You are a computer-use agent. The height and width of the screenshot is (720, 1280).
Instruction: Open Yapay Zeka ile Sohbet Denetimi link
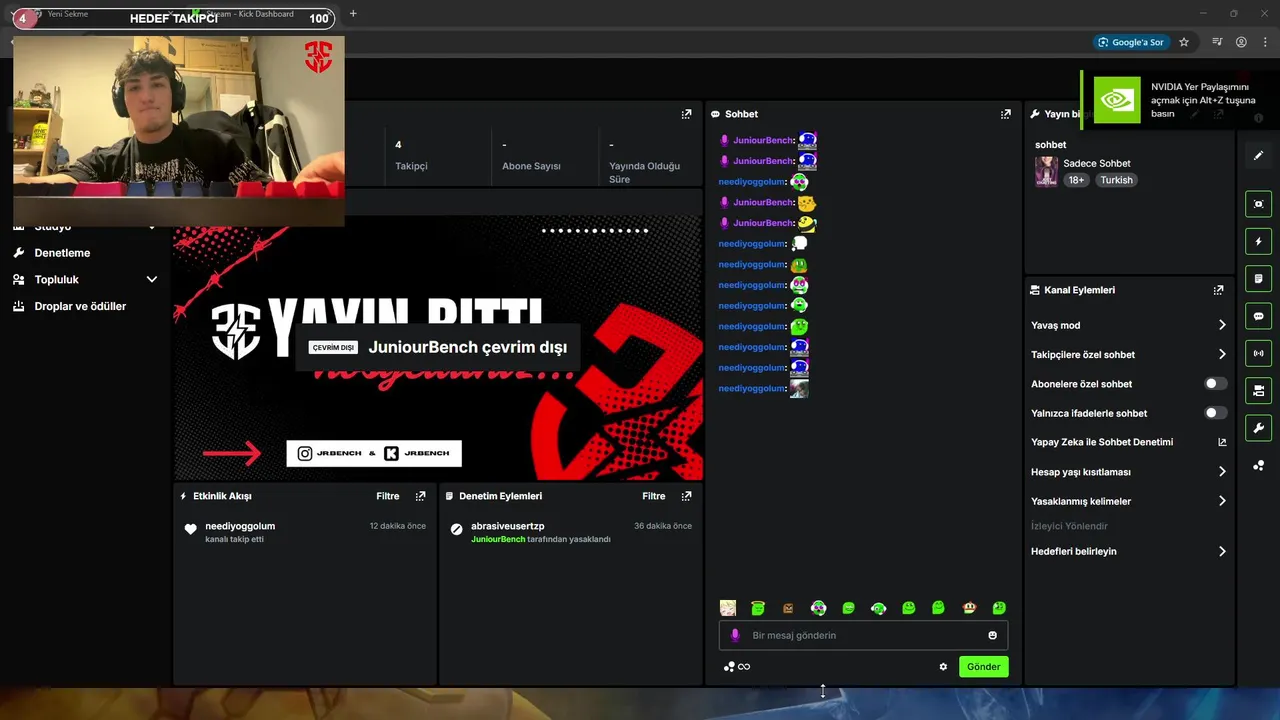pos(1128,442)
